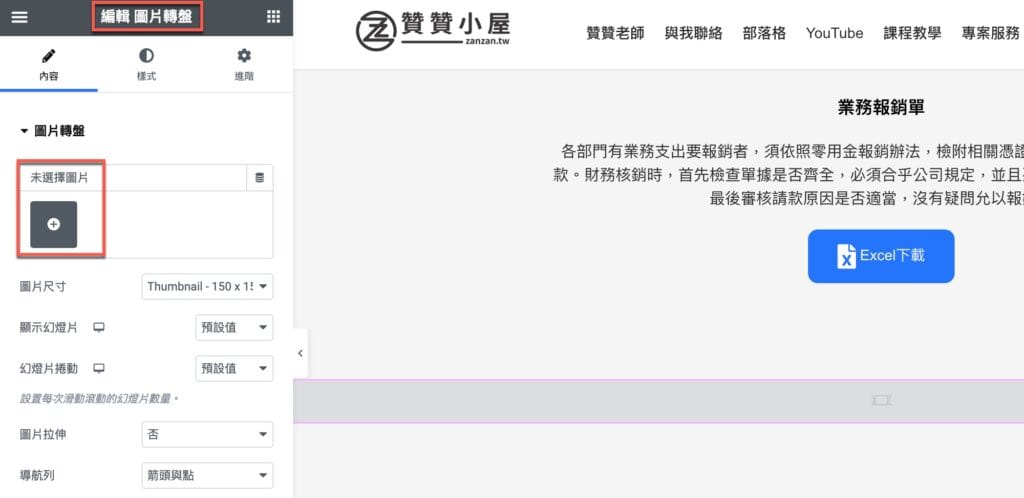This screenshot has height=498, width=1024.
Task: Click the 未選擇圖片 label field
Action: click(133, 178)
